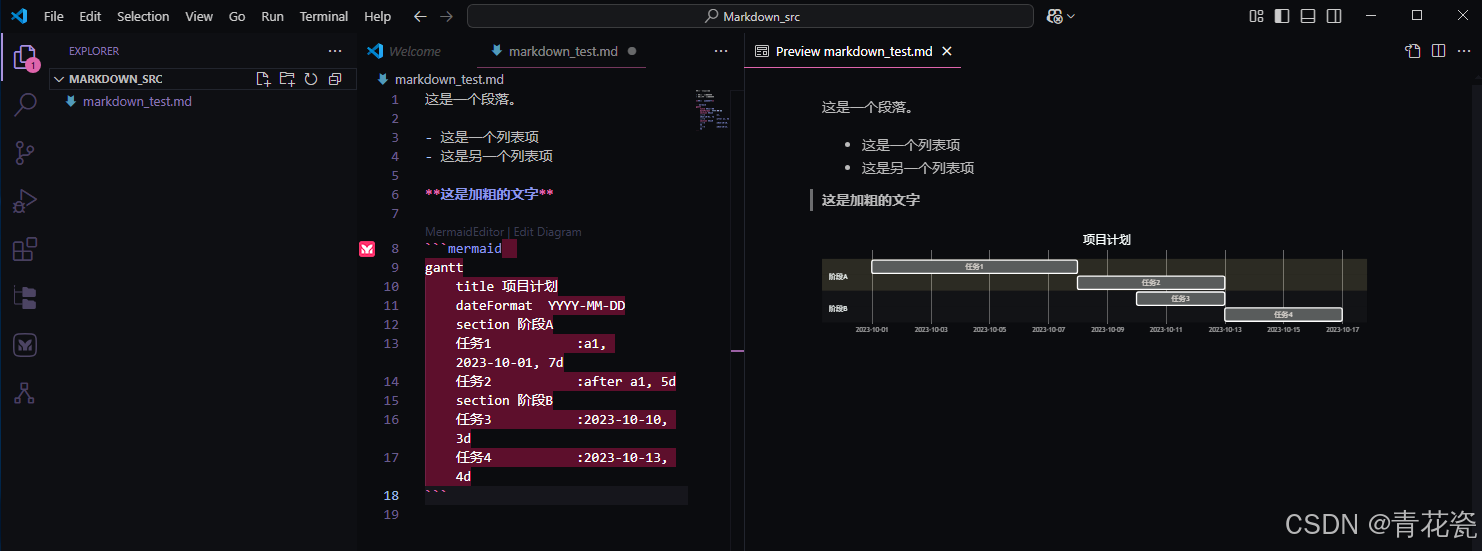Open Explorer Views and More Actions ellipsis
The width and height of the screenshot is (1482, 551).
[335, 51]
